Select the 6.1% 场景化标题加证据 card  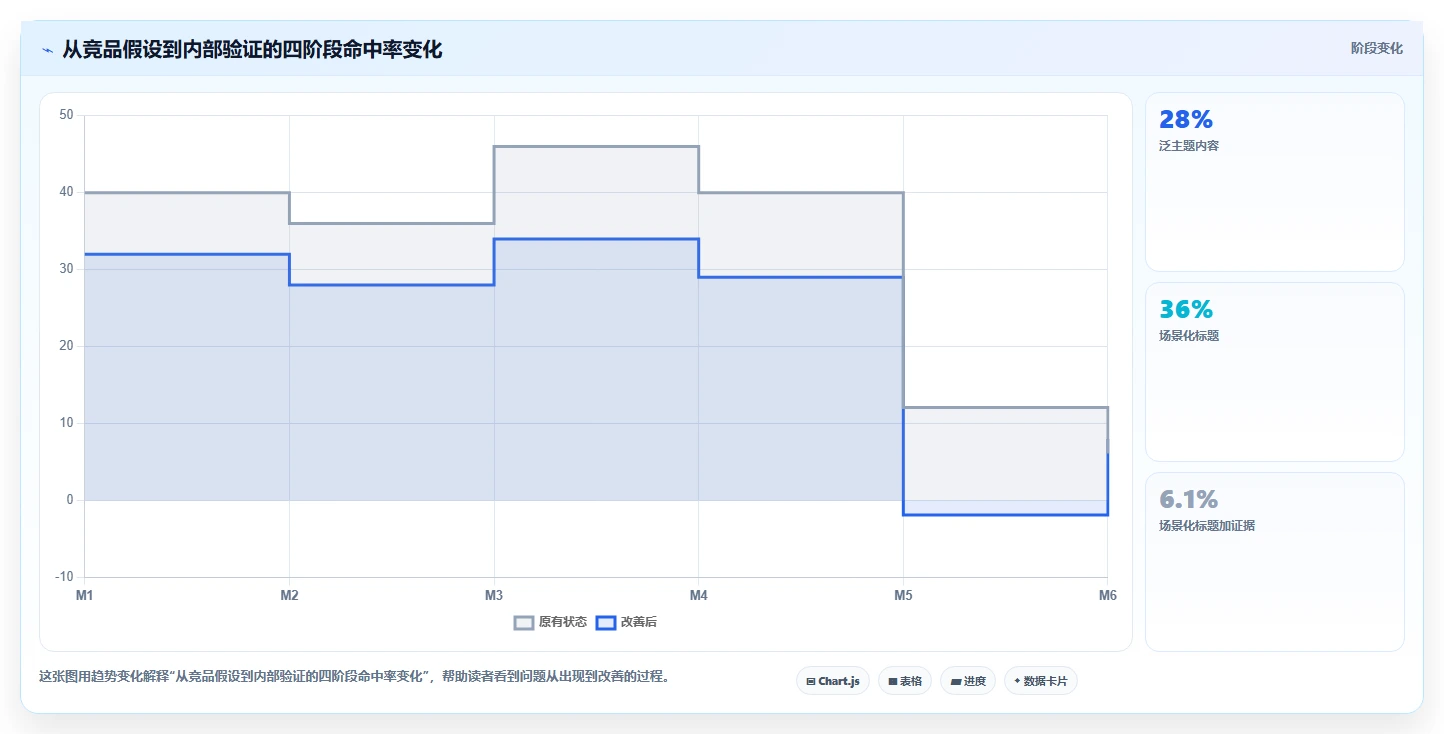point(1275,562)
